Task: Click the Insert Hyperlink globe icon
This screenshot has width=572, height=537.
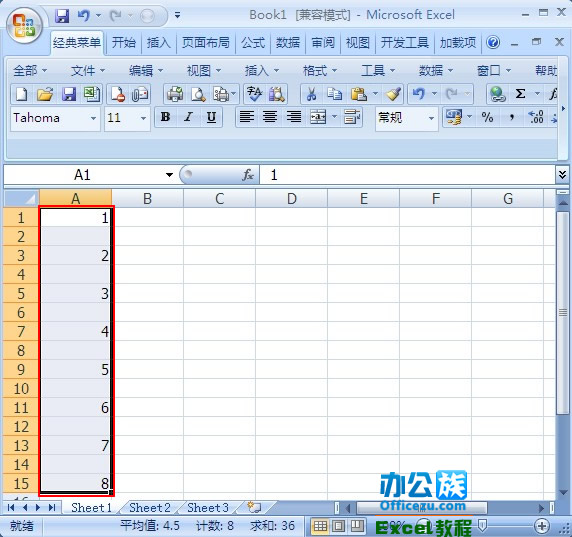Action: tap(497, 94)
